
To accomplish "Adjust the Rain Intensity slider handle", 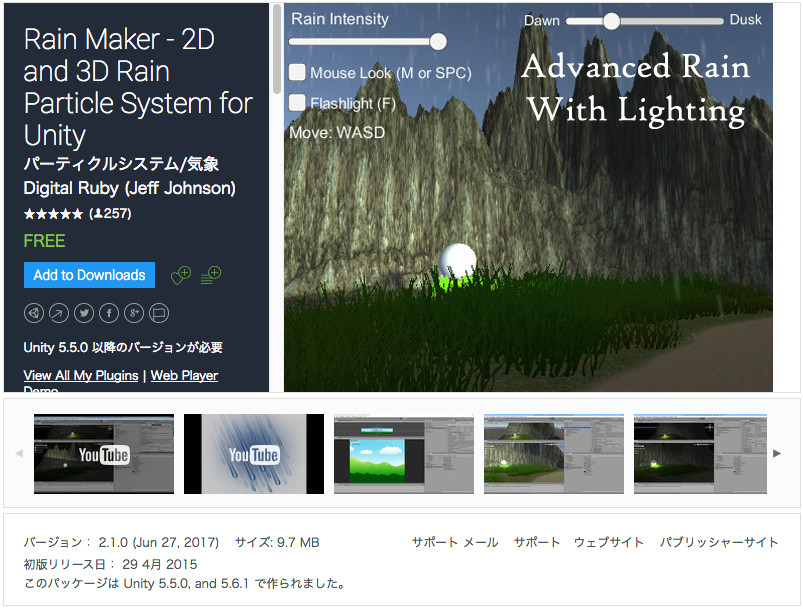I will [x=438, y=41].
